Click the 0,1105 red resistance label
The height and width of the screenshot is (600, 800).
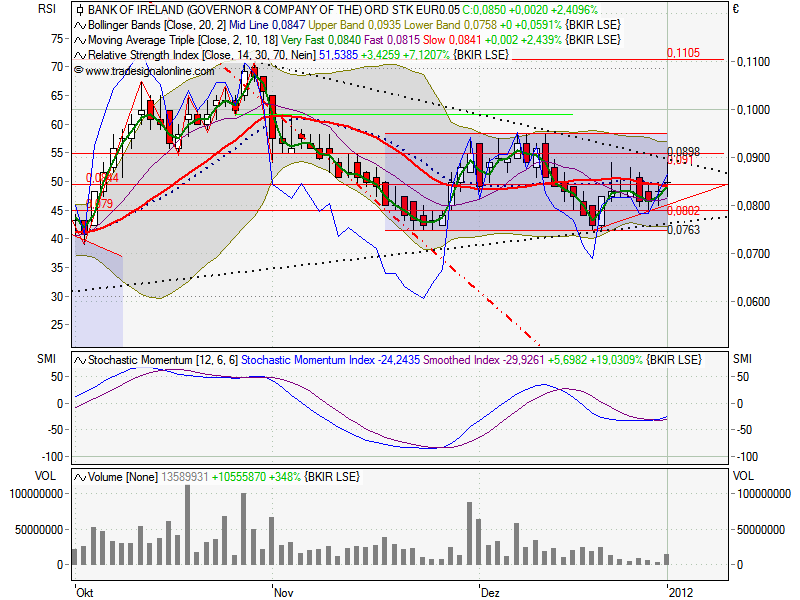tap(683, 53)
